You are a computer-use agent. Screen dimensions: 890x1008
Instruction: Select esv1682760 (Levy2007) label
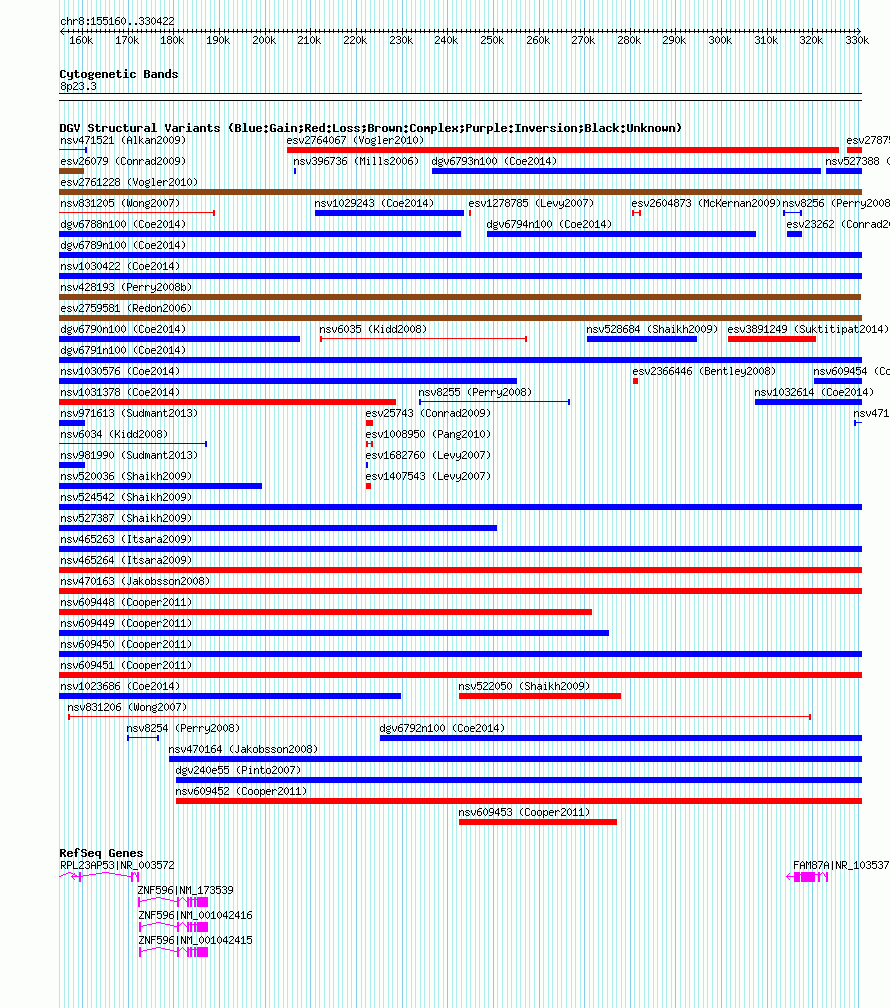tap(428, 455)
